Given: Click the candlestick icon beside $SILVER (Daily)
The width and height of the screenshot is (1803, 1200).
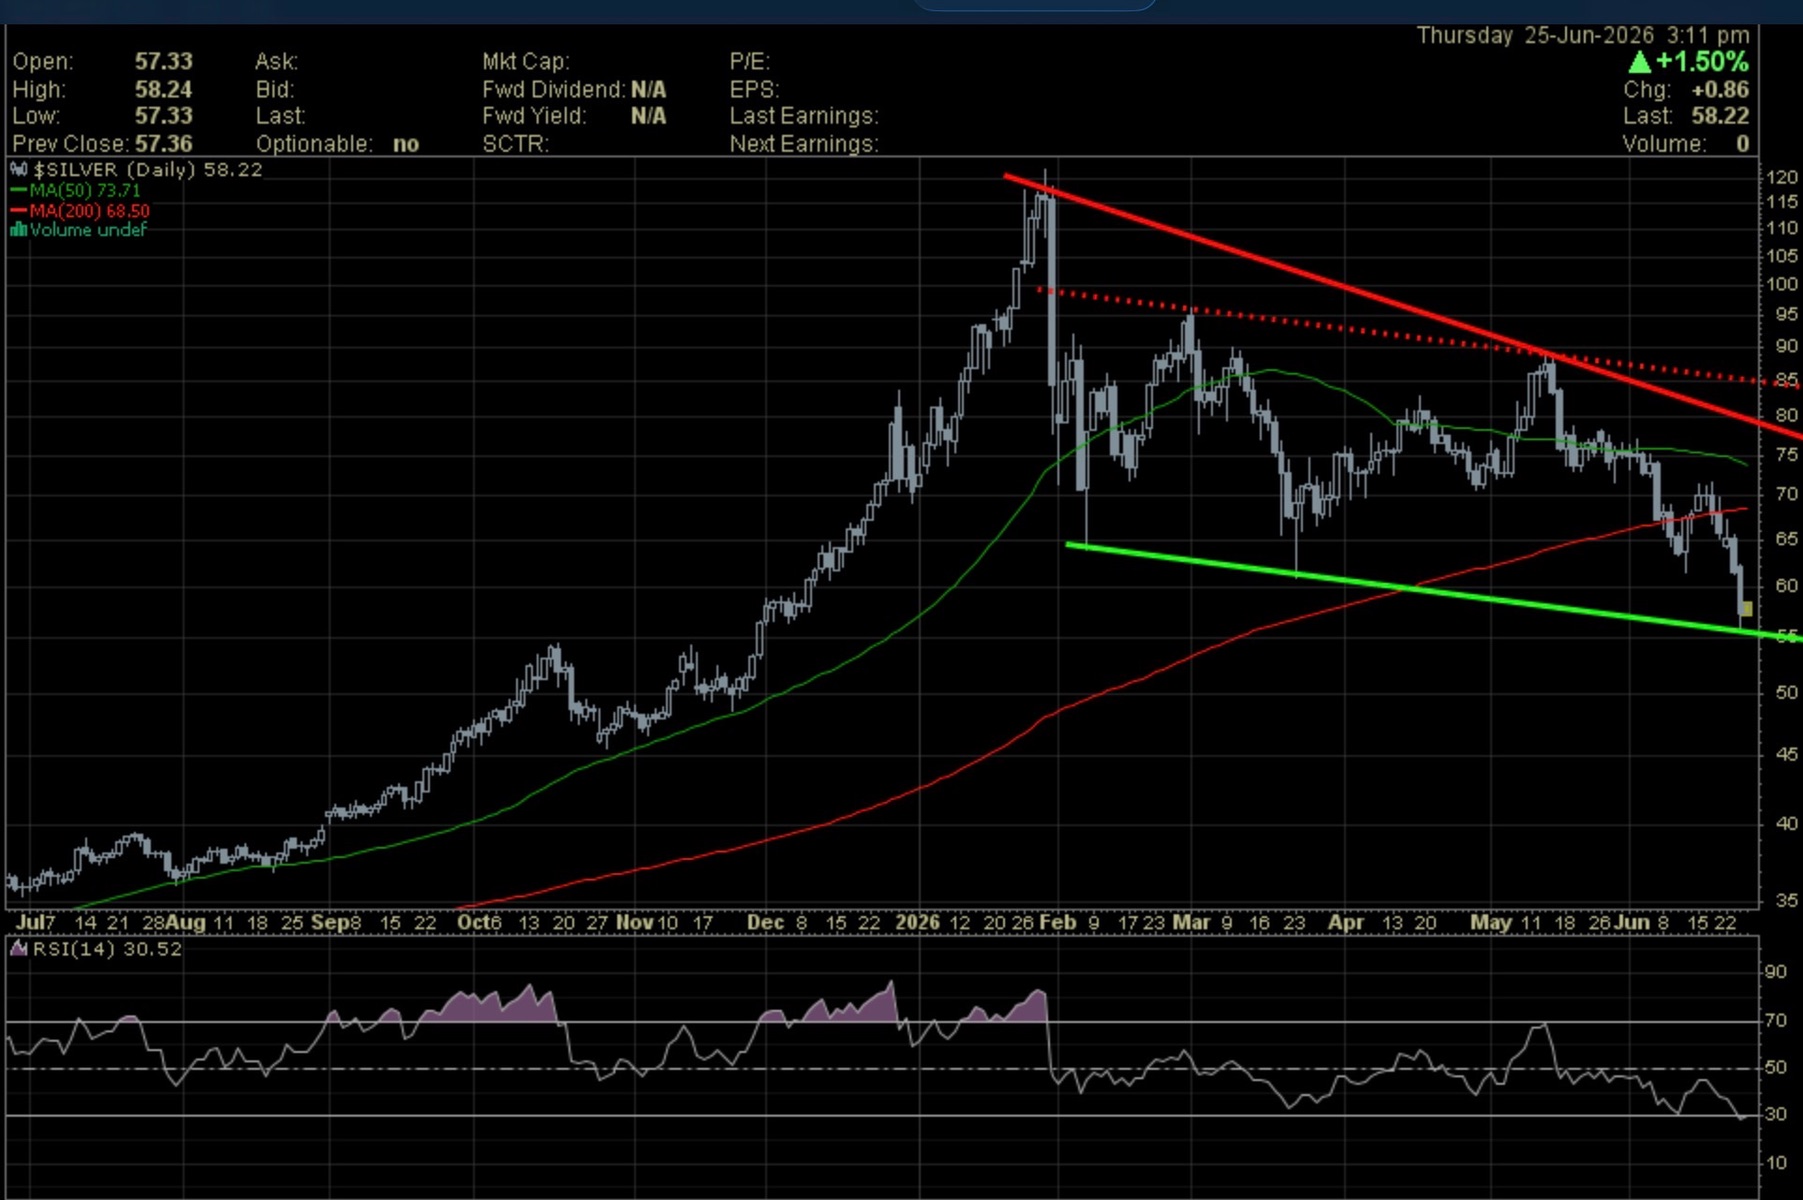Looking at the screenshot, I should [x=19, y=170].
